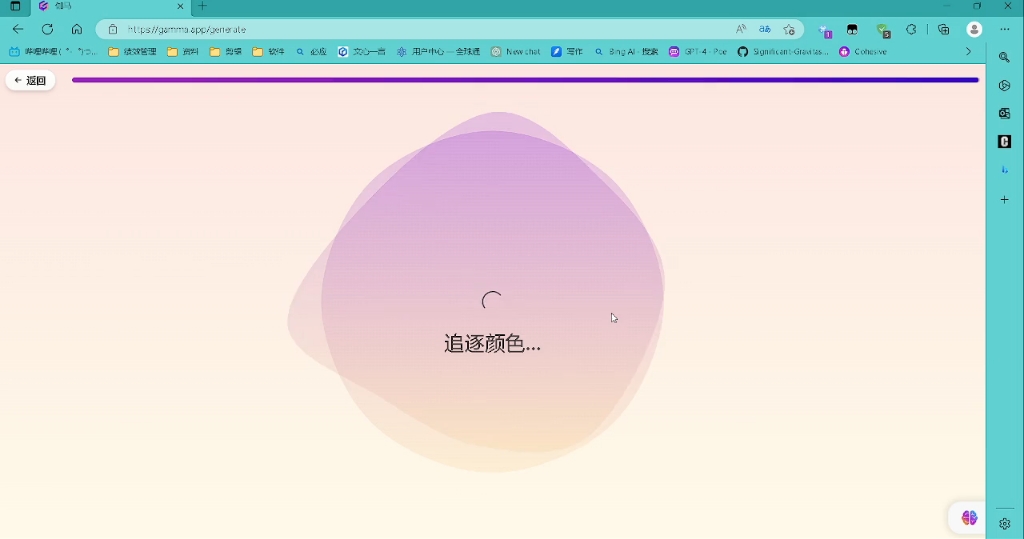
Task: Click the 追逐颜色... loading text
Action: [492, 343]
